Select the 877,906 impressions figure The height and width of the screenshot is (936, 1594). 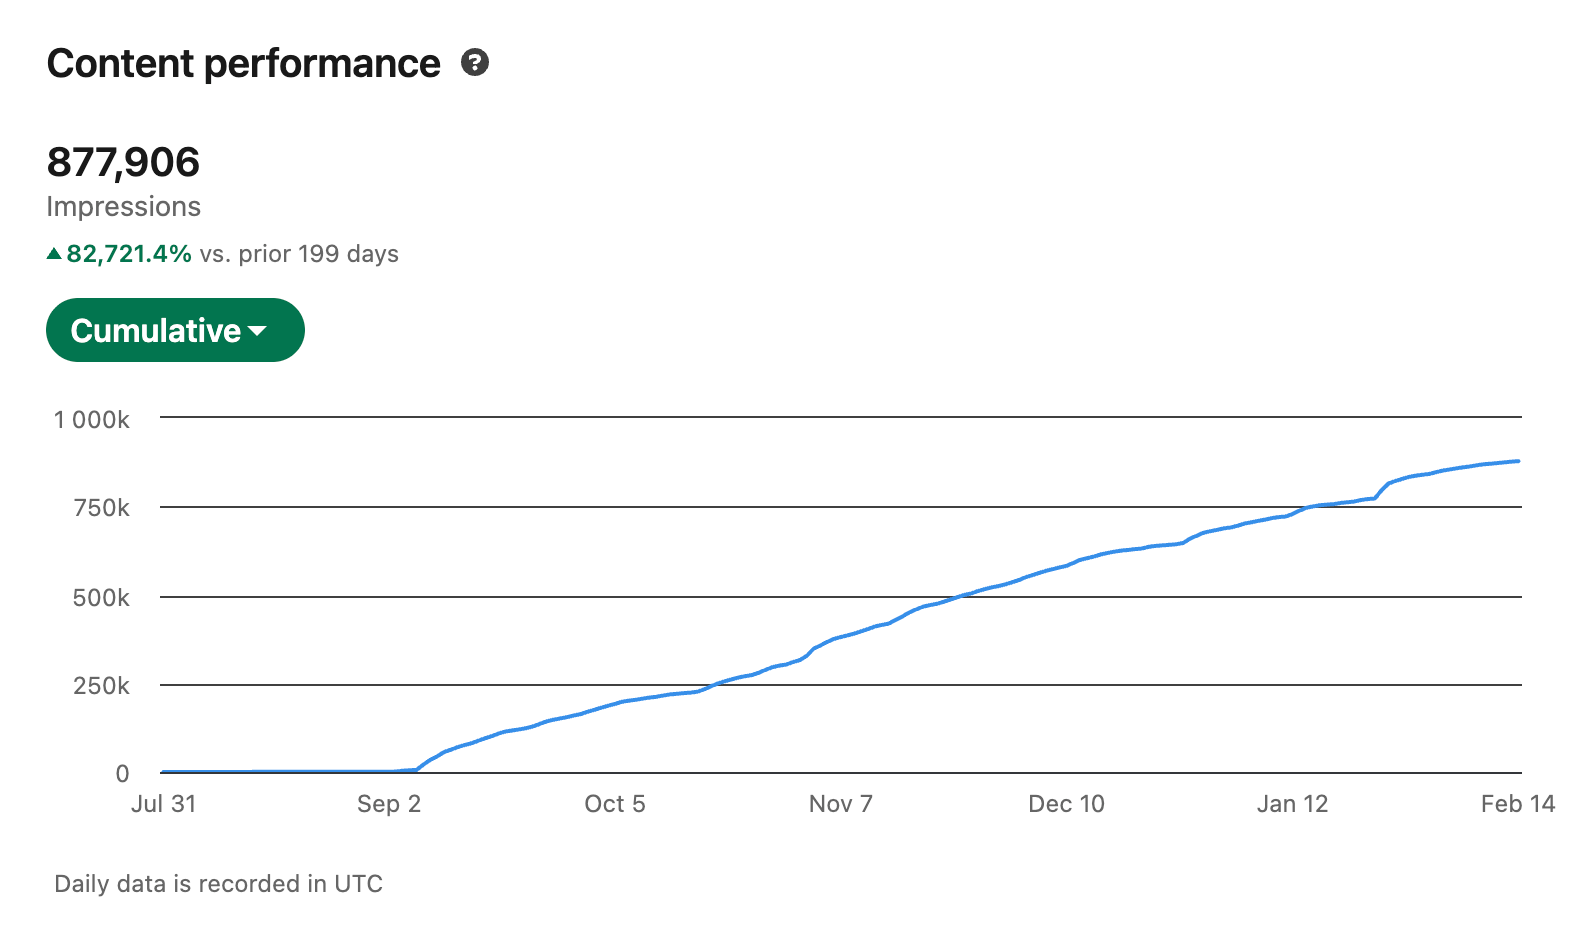click(x=123, y=162)
